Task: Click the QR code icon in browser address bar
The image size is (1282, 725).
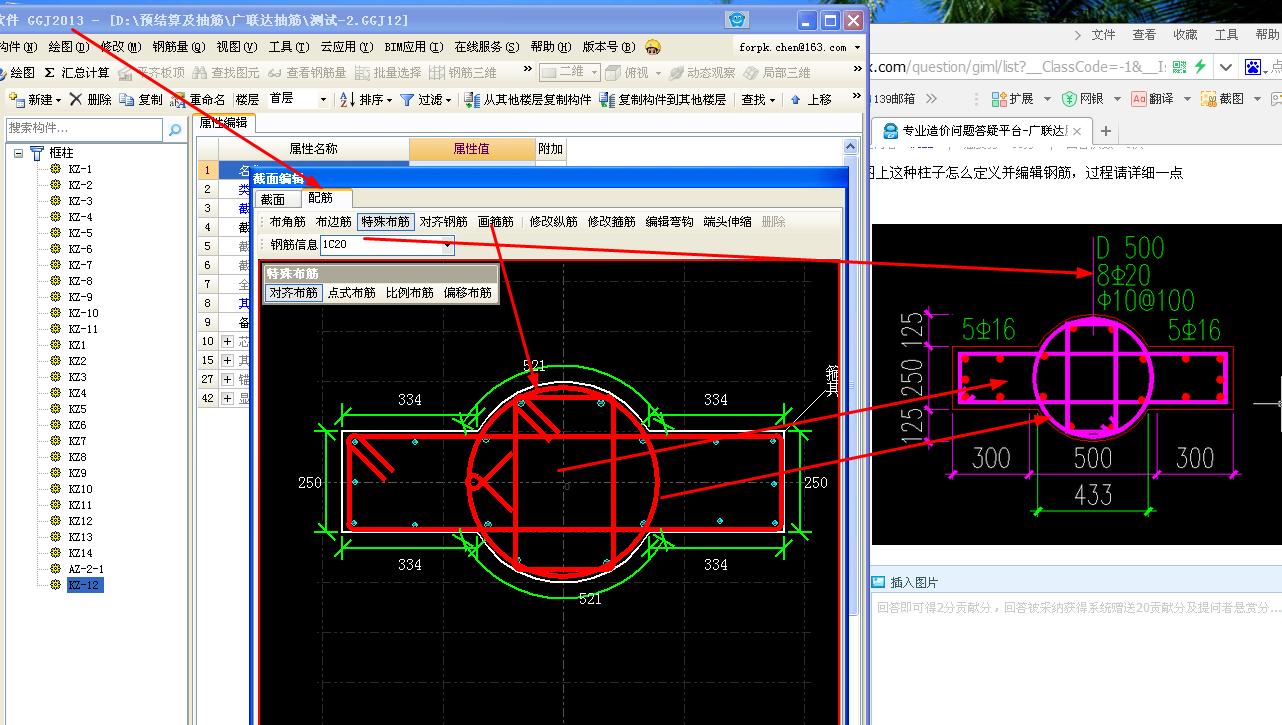Action: [1180, 66]
